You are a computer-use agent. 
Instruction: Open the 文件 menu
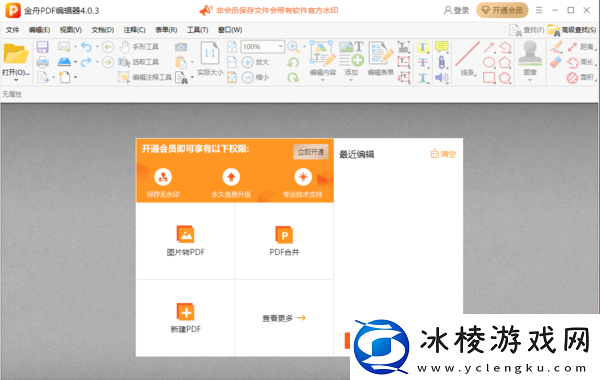12,30
